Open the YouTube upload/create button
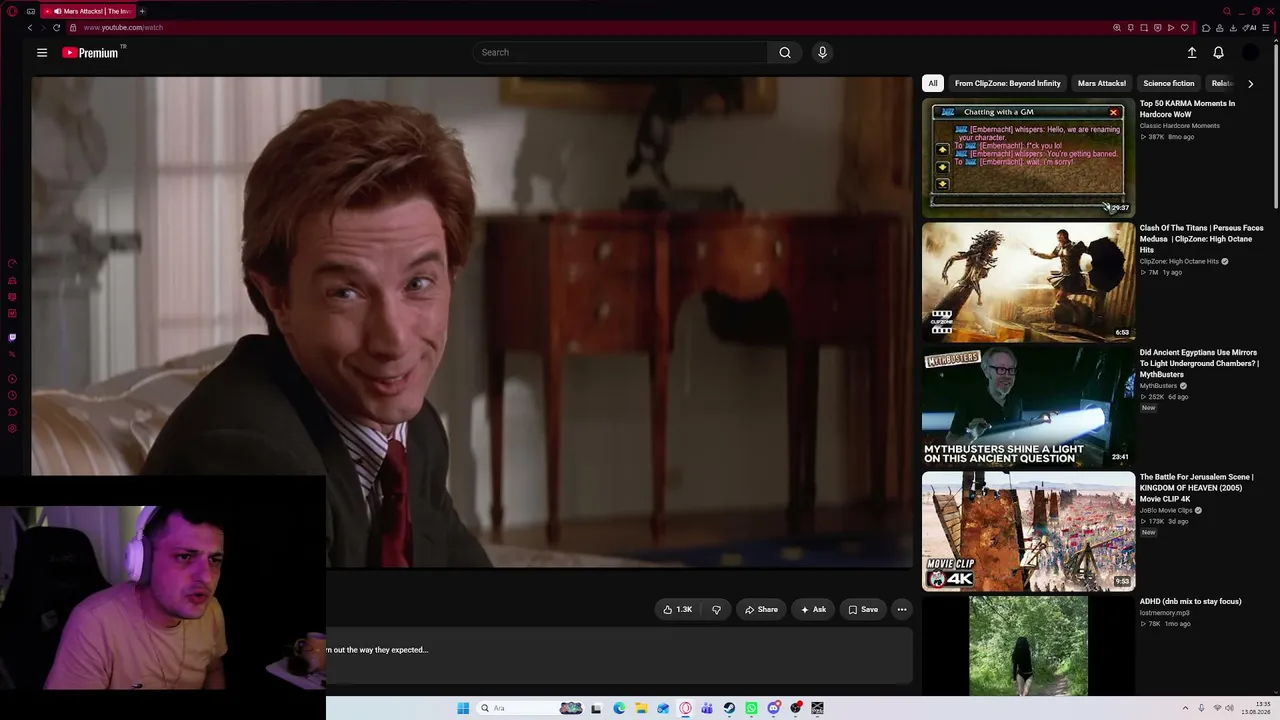The height and width of the screenshot is (720, 1280). (x=1192, y=53)
